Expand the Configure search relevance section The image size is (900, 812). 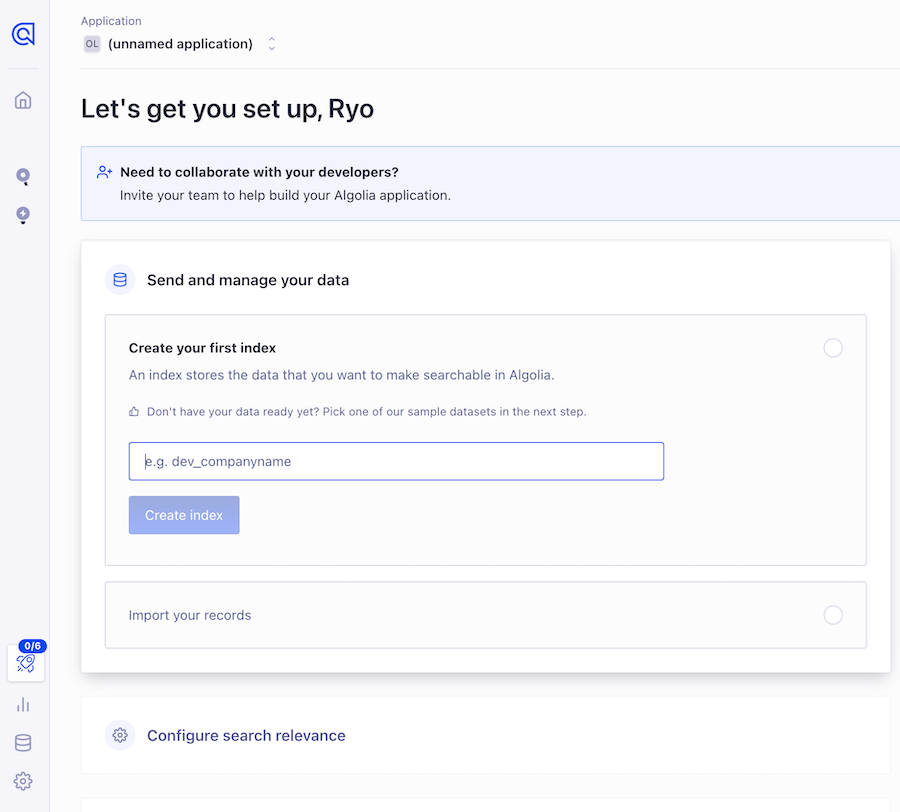click(x=485, y=735)
